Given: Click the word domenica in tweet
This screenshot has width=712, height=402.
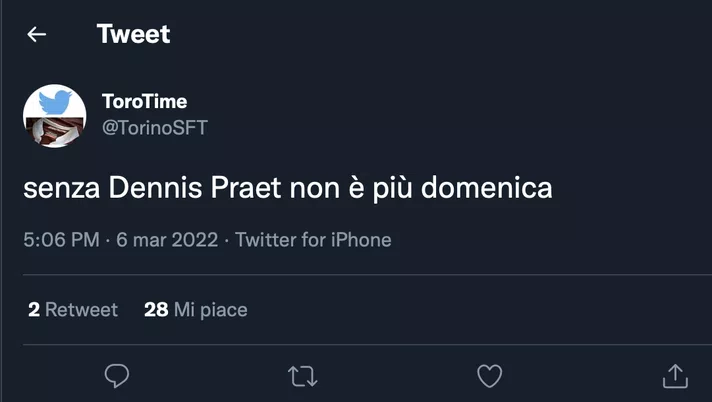Looking at the screenshot, I should 487,188.
